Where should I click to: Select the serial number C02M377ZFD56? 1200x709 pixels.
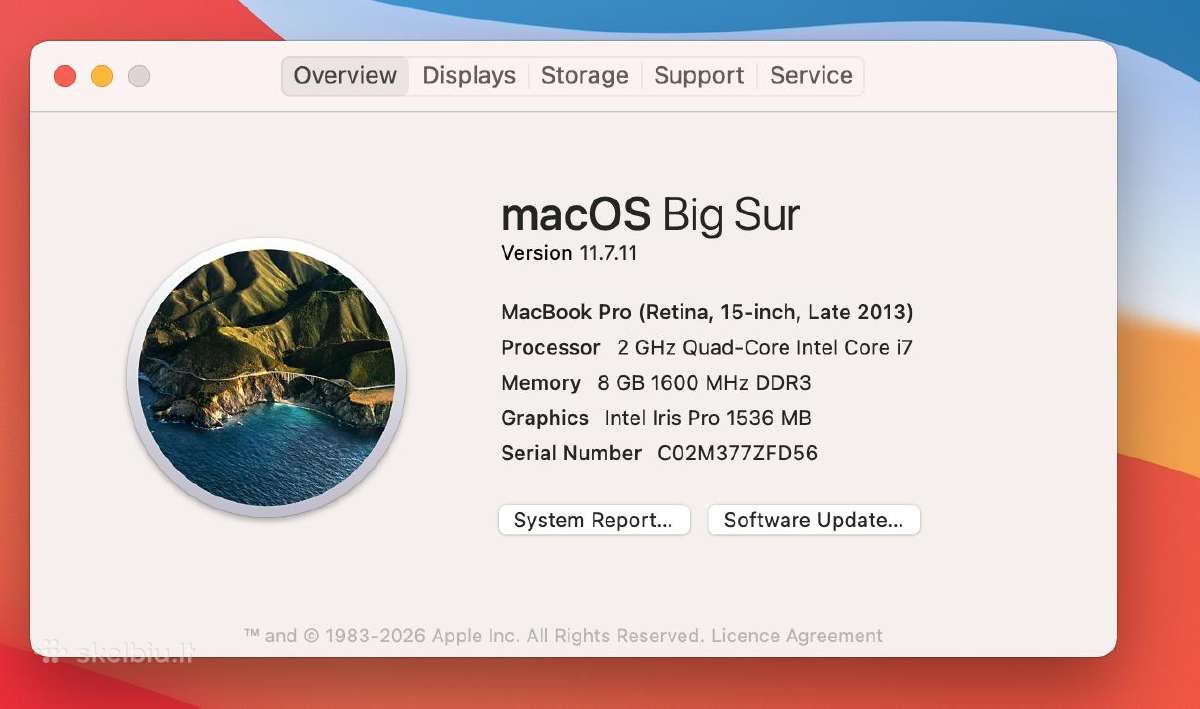[737, 453]
